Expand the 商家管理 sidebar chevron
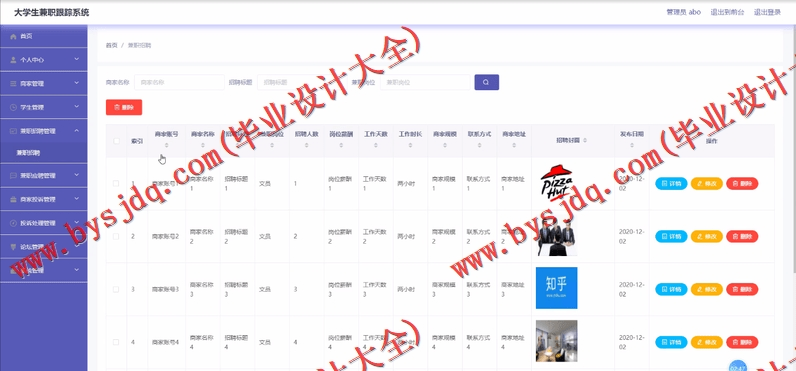This screenshot has height=371, width=796. (x=77, y=83)
